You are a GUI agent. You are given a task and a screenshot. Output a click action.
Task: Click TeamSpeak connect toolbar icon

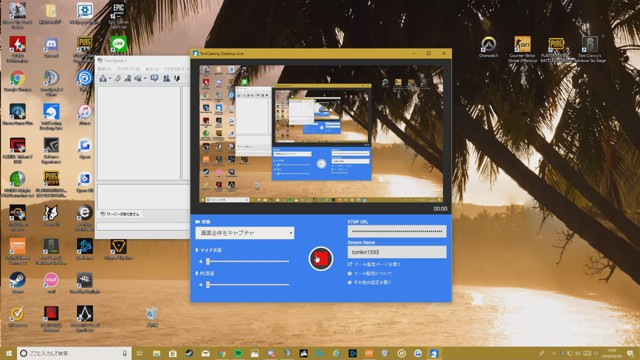pos(103,78)
